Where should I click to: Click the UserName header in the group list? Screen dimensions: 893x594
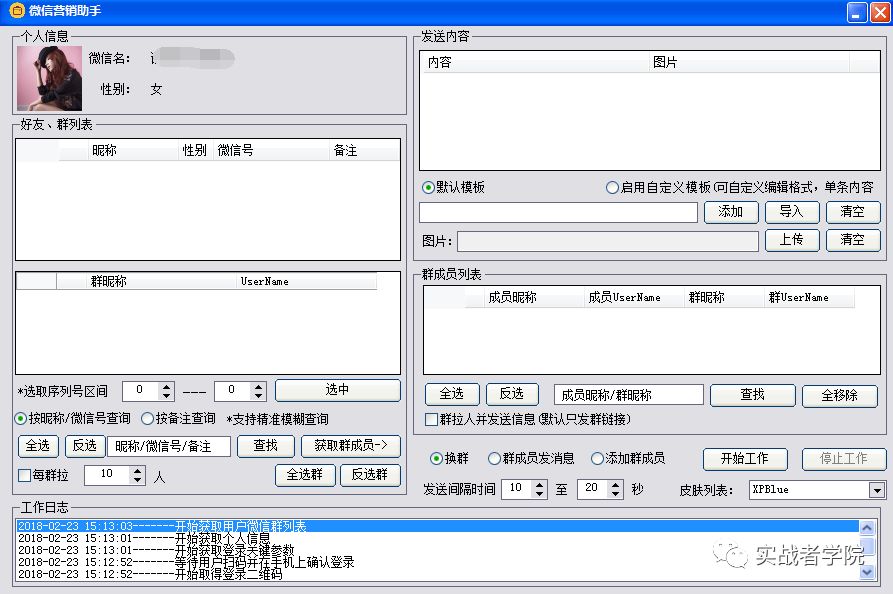point(306,281)
